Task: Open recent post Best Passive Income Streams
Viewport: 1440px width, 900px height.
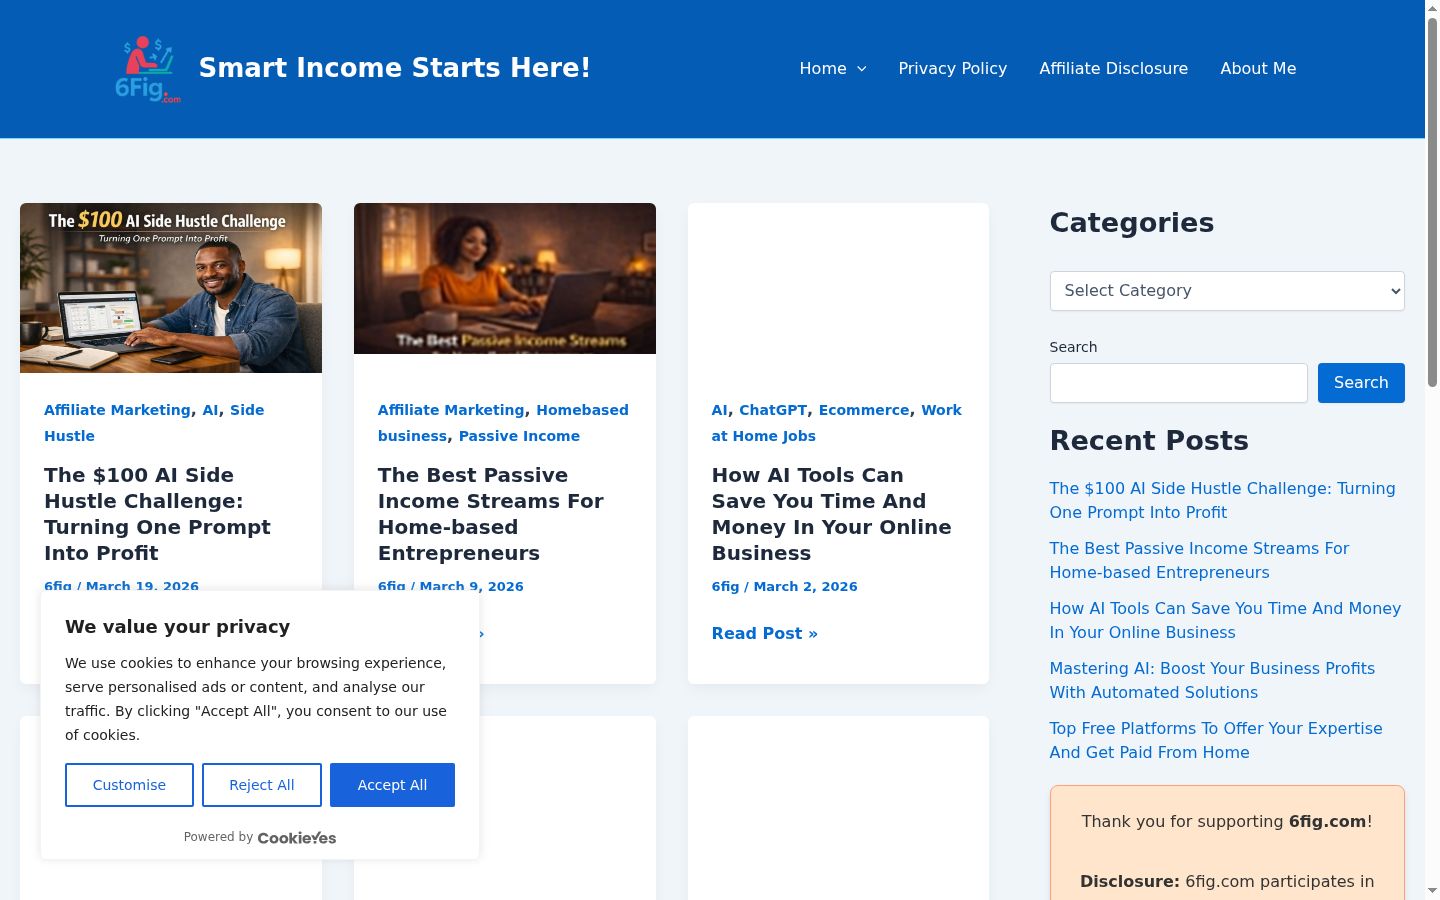Action: coord(1199,560)
